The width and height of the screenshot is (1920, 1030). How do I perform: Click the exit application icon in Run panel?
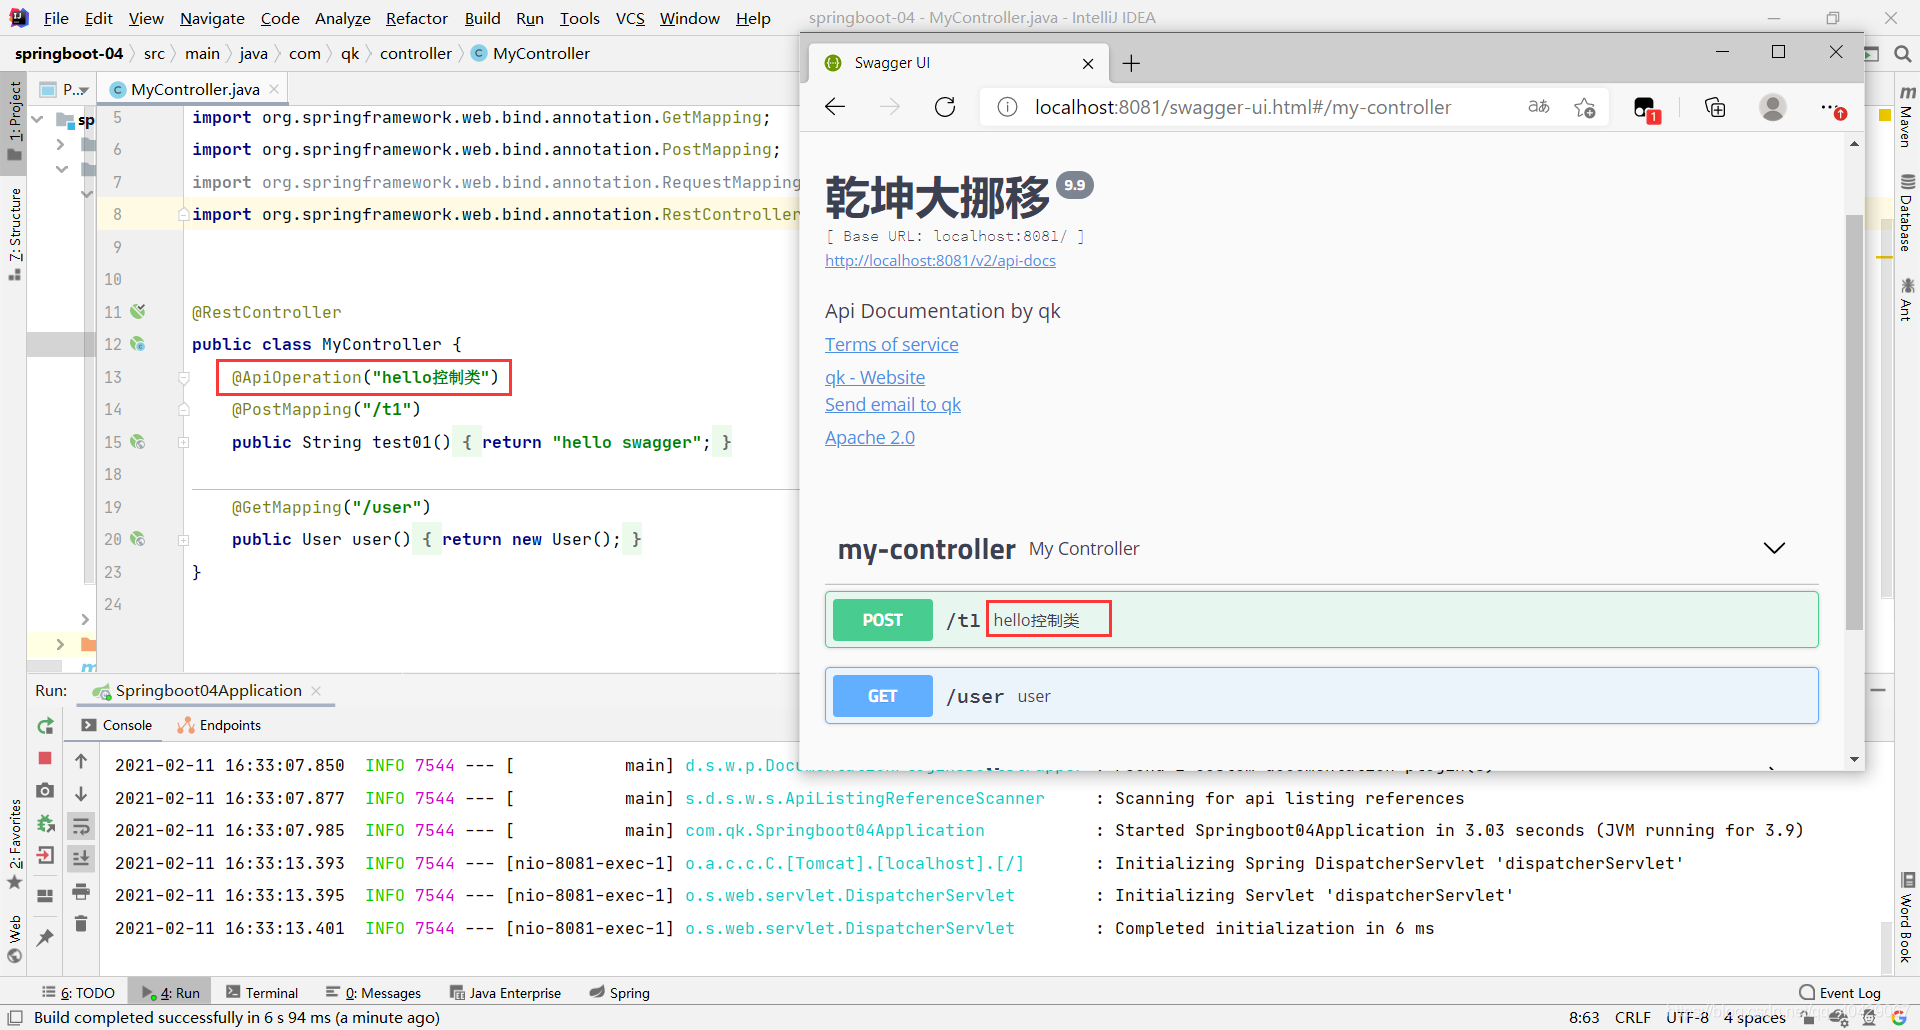[x=45, y=855]
